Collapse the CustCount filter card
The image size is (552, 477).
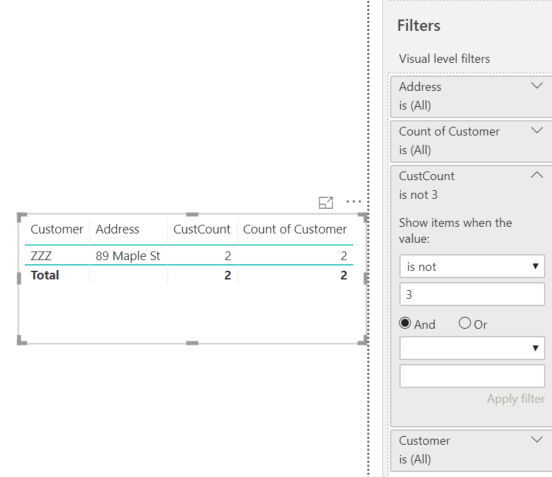[537, 175]
